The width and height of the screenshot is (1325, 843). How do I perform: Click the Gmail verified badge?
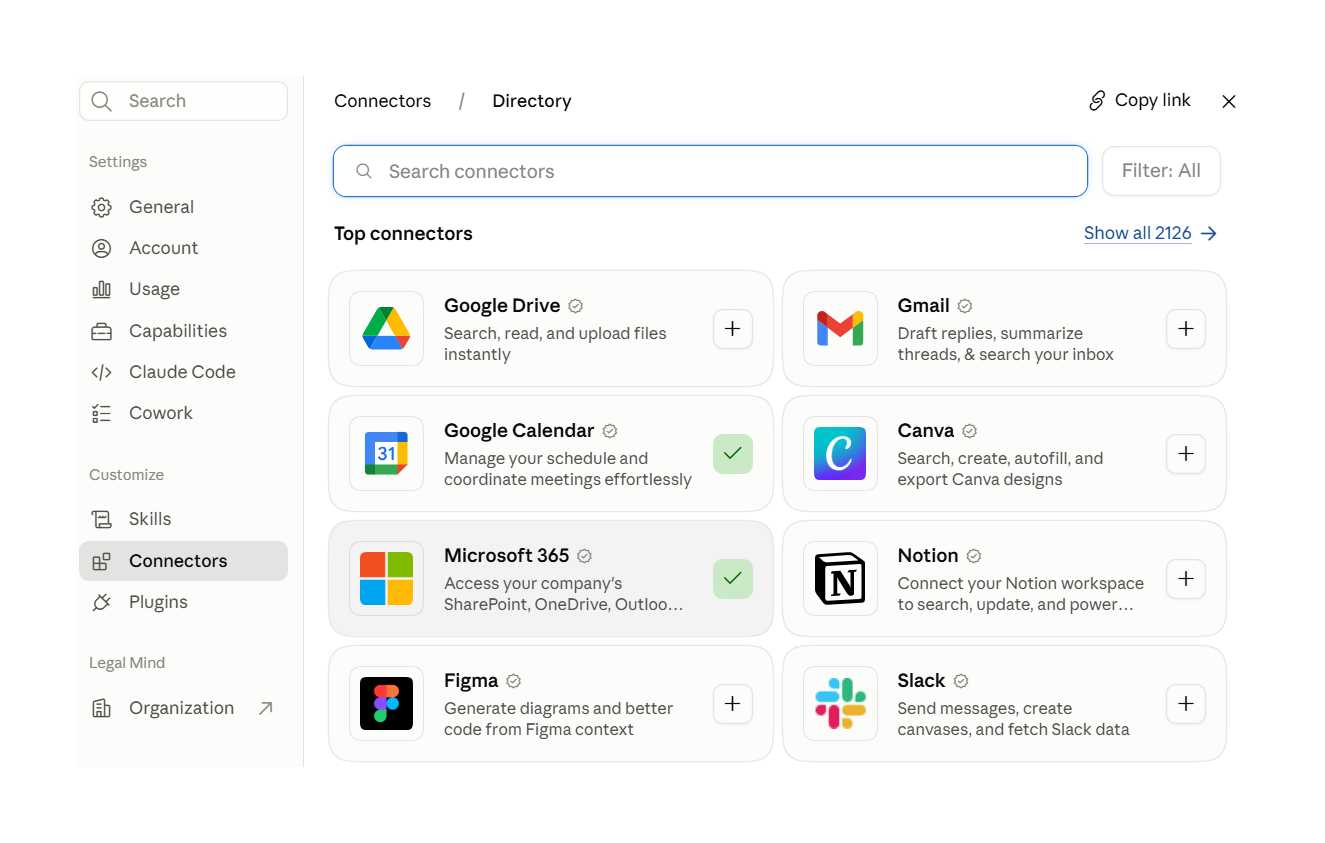(965, 306)
